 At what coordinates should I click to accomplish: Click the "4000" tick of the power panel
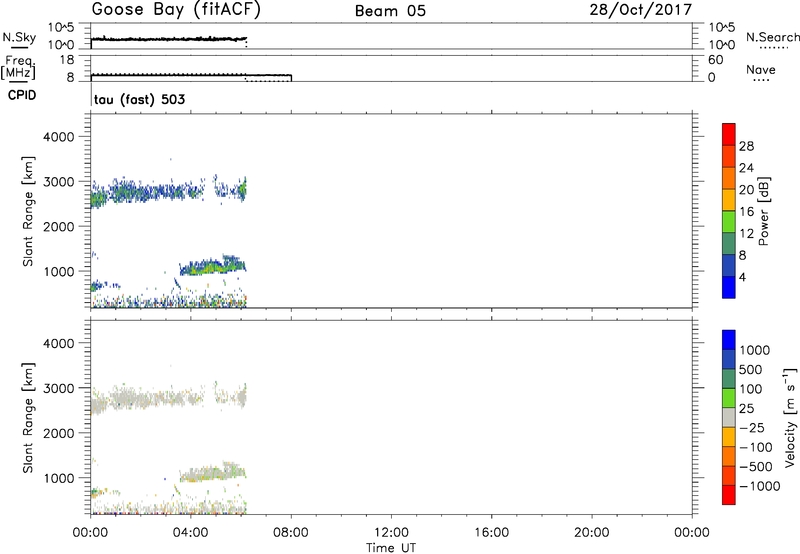tap(59, 137)
